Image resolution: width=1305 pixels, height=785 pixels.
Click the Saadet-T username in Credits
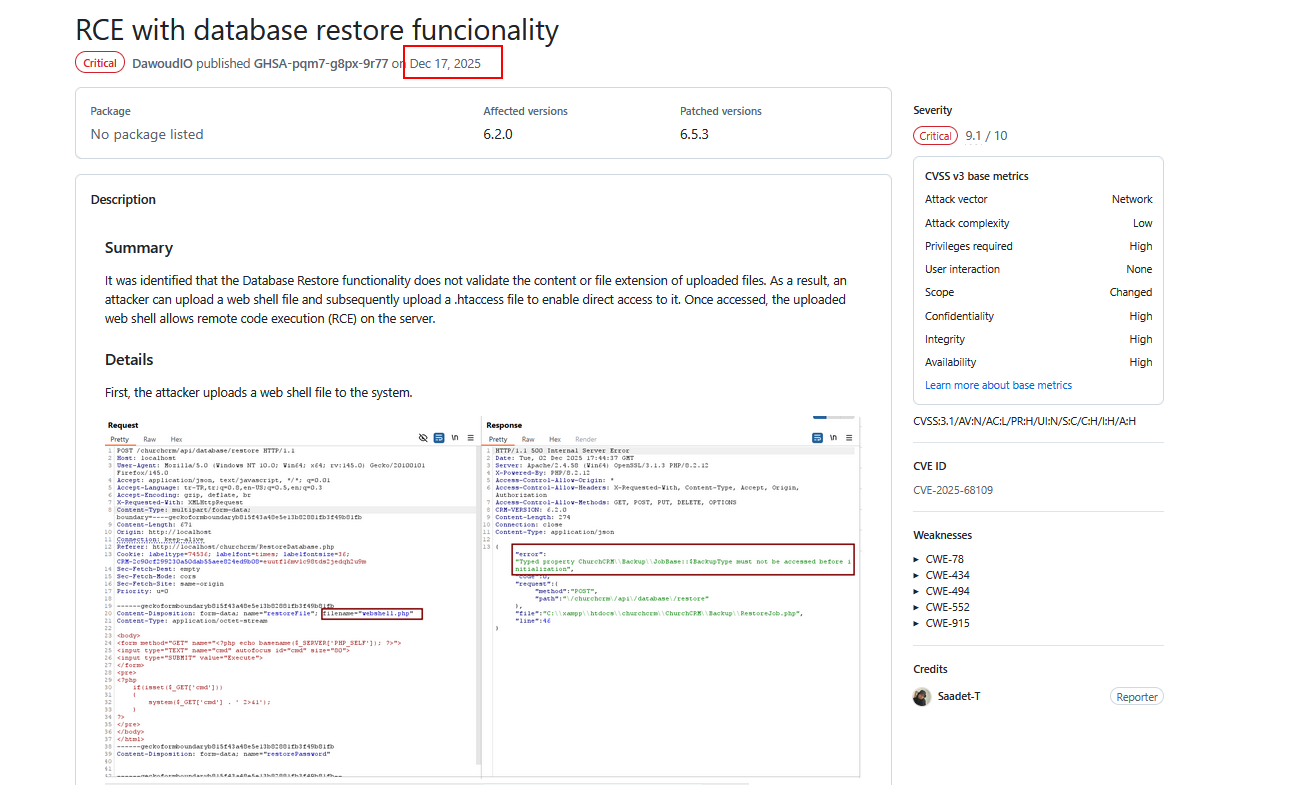[958, 696]
